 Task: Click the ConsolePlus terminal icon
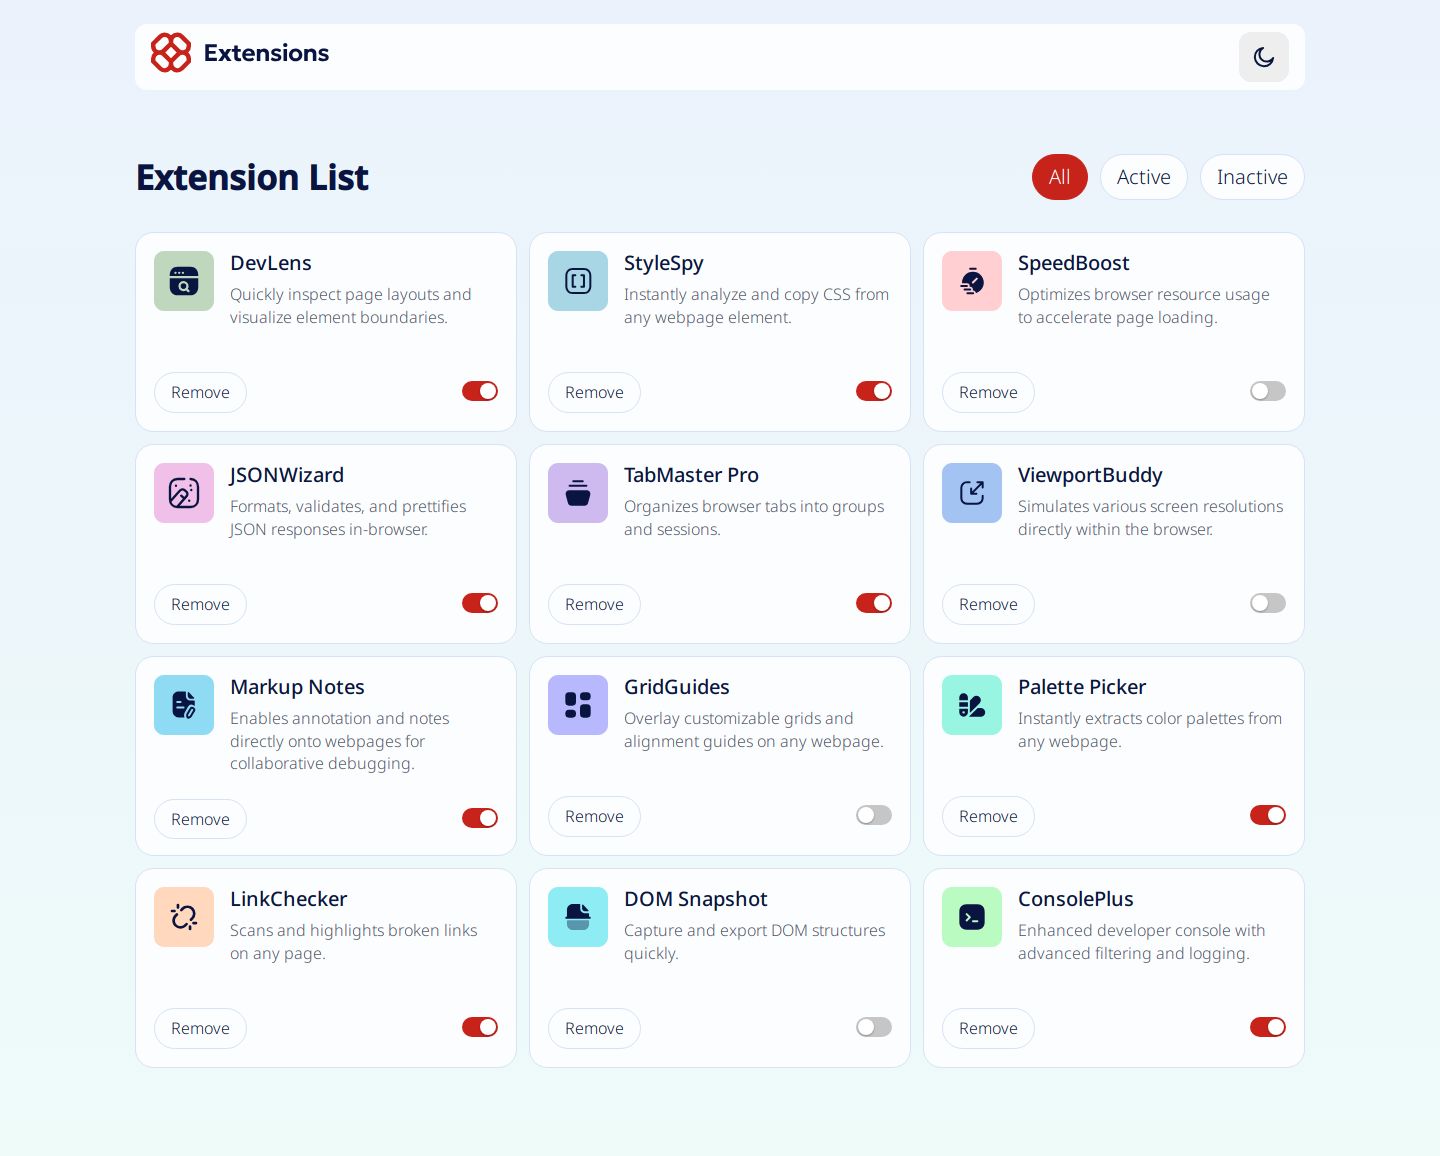coord(971,917)
